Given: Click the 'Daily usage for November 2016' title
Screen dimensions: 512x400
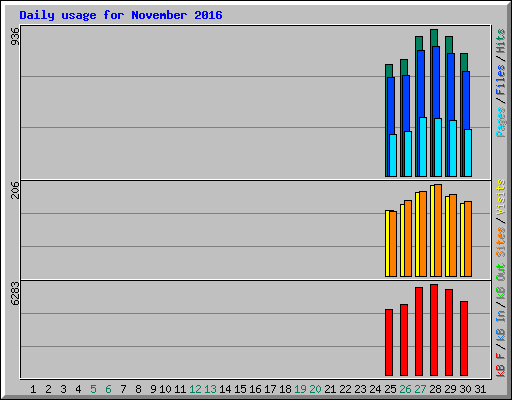Looking at the screenshot, I should click(x=121, y=15).
